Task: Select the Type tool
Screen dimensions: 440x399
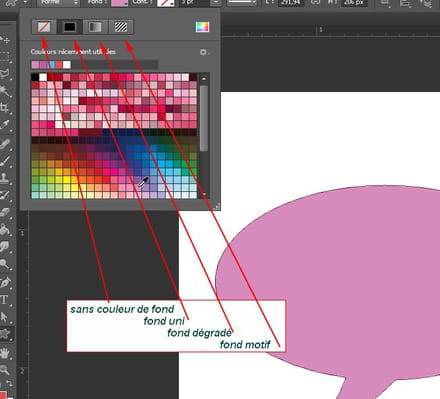Action: 5,299
